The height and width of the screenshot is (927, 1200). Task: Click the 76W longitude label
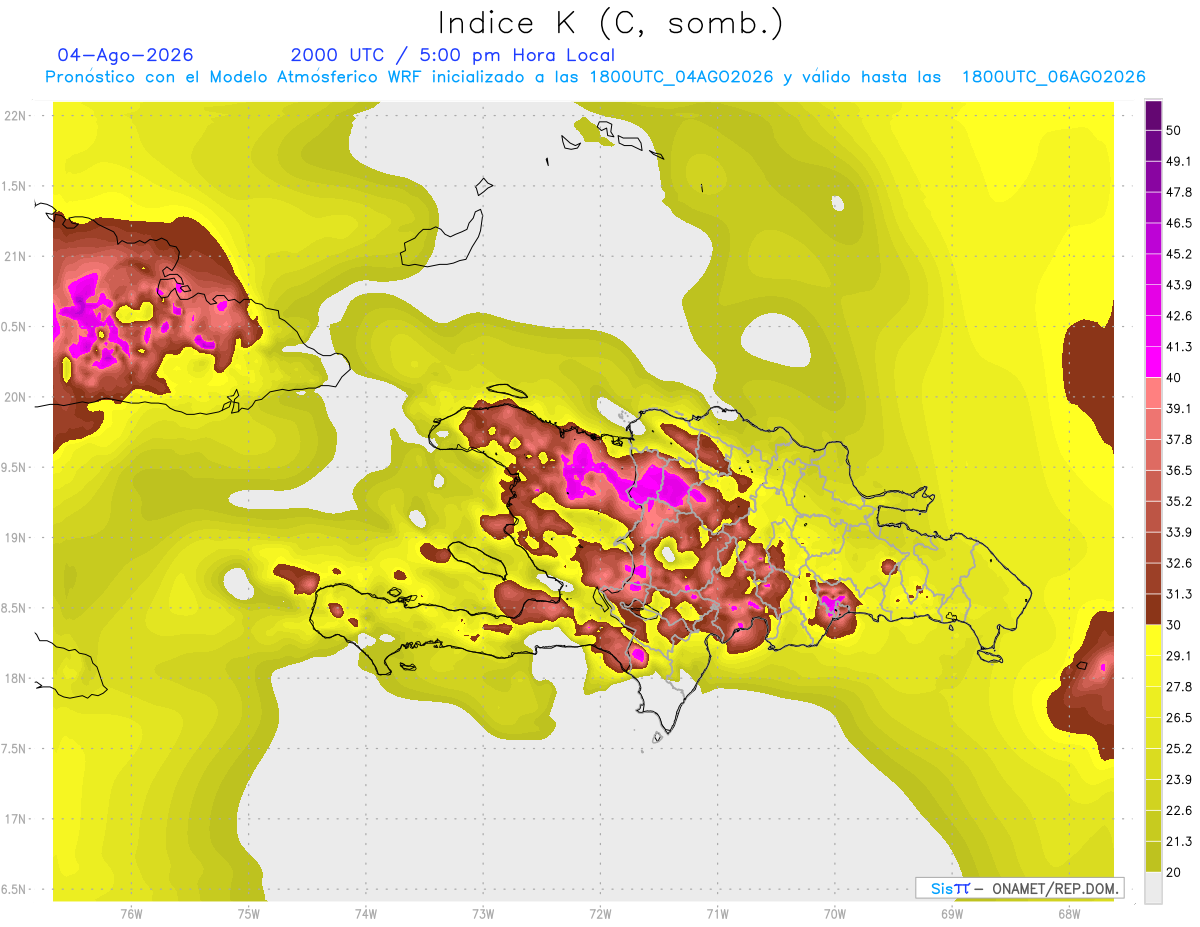coord(131,914)
